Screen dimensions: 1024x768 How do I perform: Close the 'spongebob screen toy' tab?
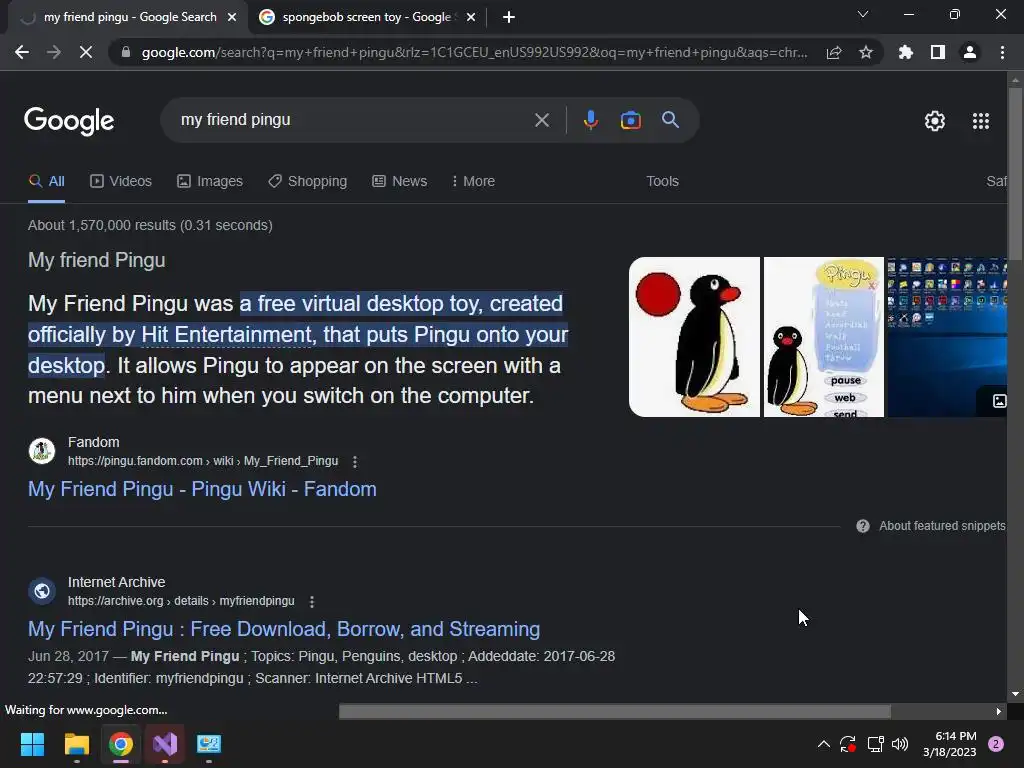coord(471,17)
